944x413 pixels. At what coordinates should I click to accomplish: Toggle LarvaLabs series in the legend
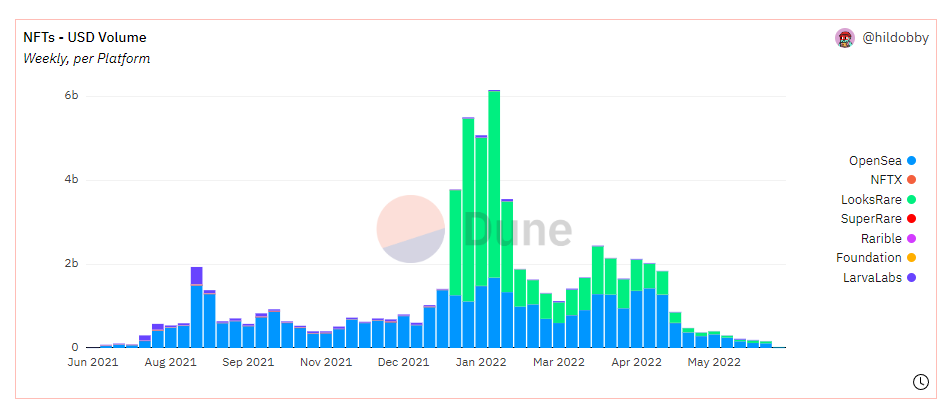click(879, 278)
